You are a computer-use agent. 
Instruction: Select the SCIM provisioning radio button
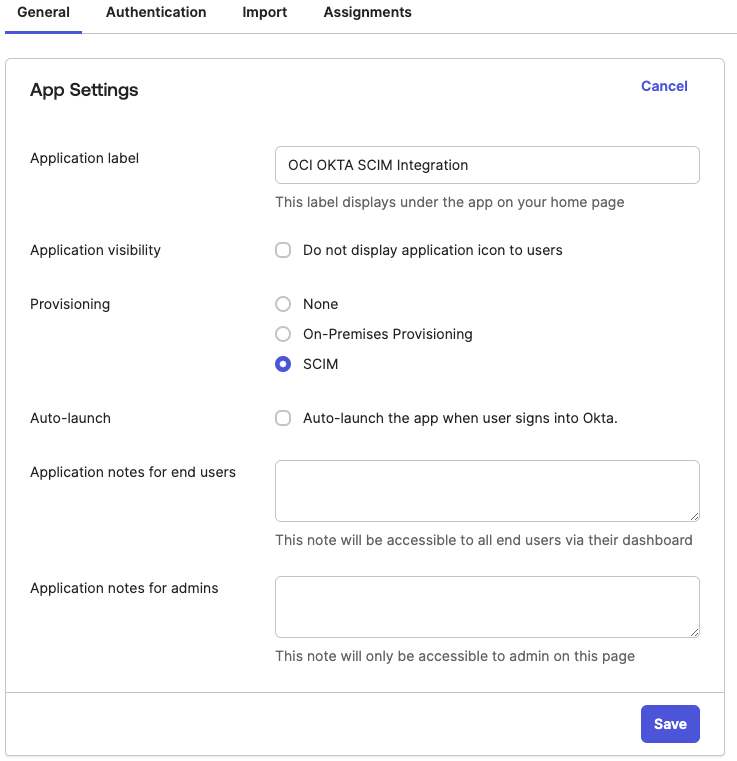coord(283,364)
